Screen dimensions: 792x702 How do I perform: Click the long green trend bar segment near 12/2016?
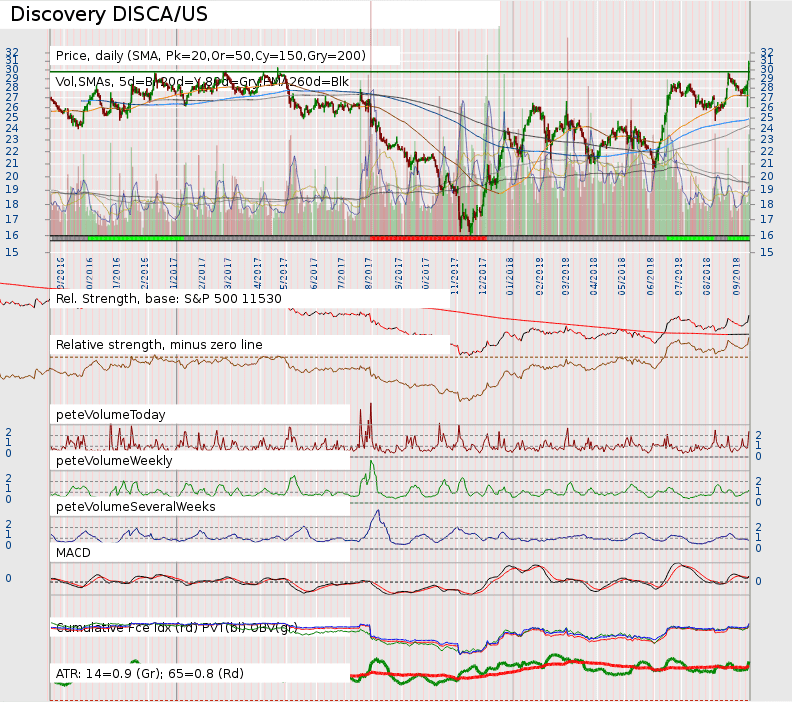136,237
